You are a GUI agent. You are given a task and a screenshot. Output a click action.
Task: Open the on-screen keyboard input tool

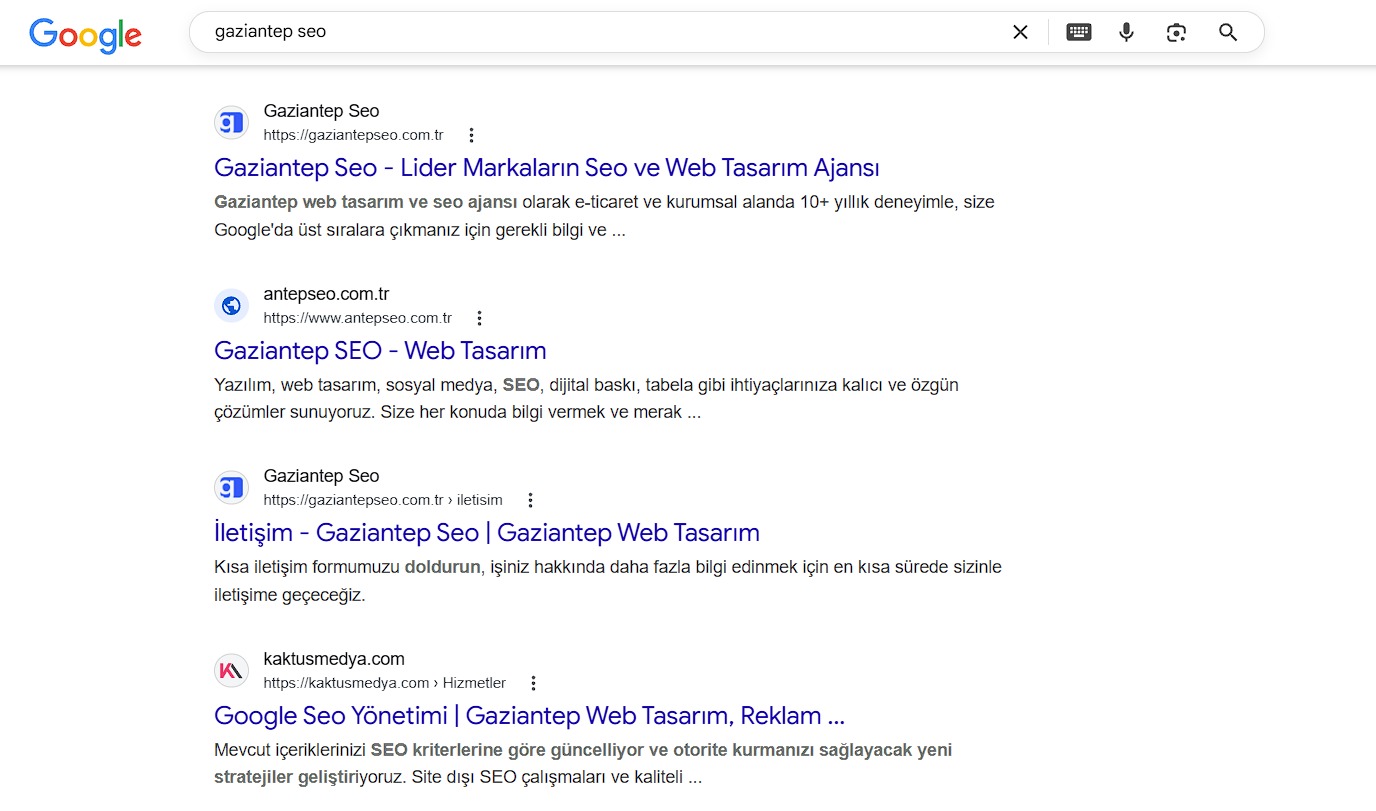1078,32
